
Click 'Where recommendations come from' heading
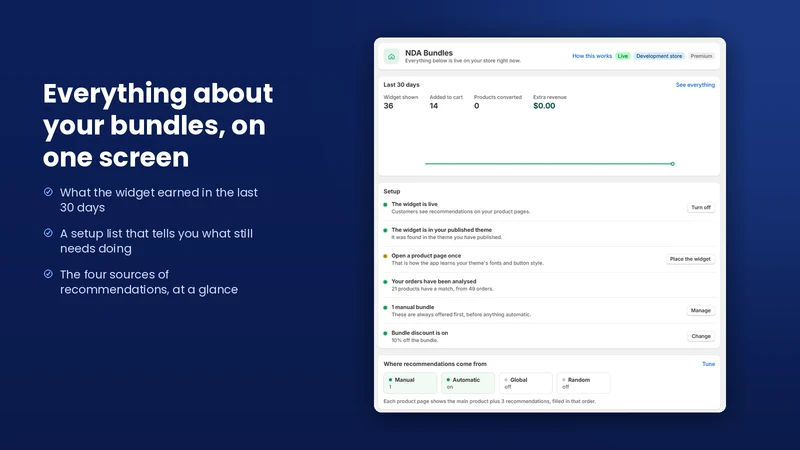point(435,364)
